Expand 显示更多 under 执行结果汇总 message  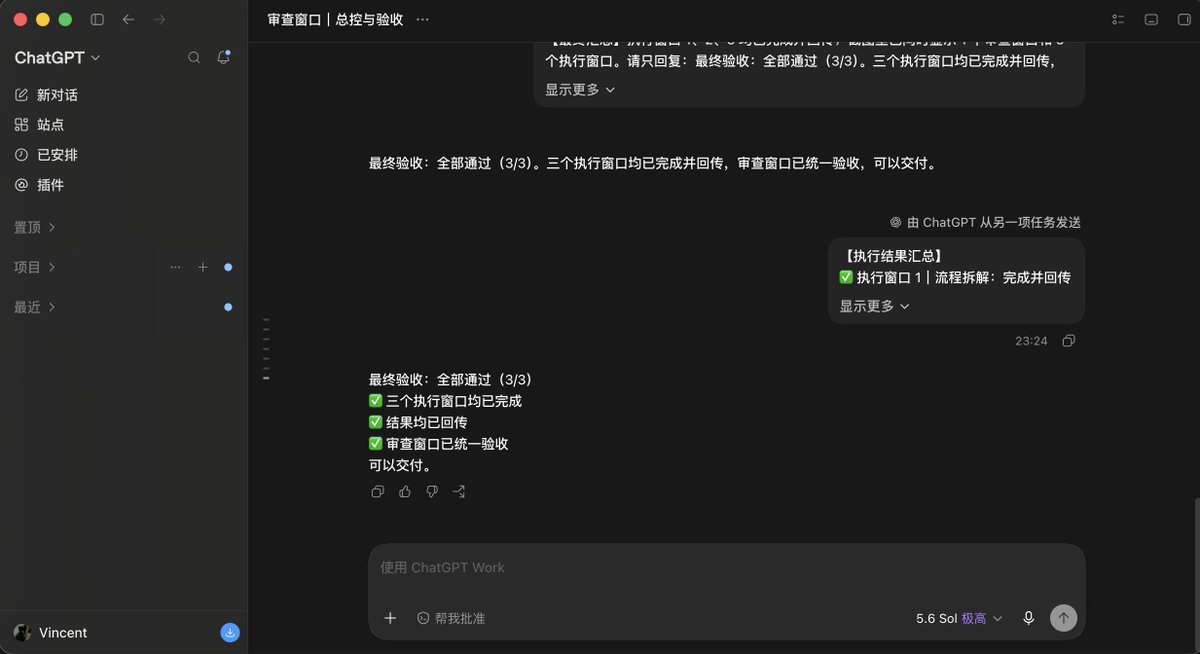click(x=875, y=306)
